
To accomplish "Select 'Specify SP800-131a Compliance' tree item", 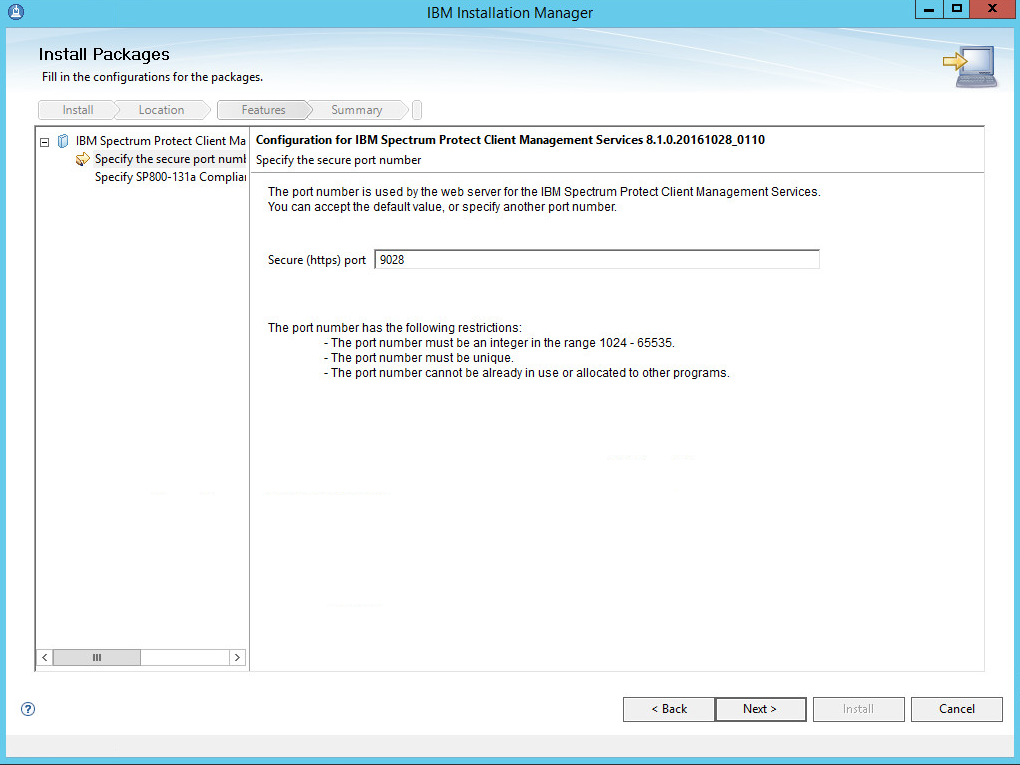I will coord(169,177).
